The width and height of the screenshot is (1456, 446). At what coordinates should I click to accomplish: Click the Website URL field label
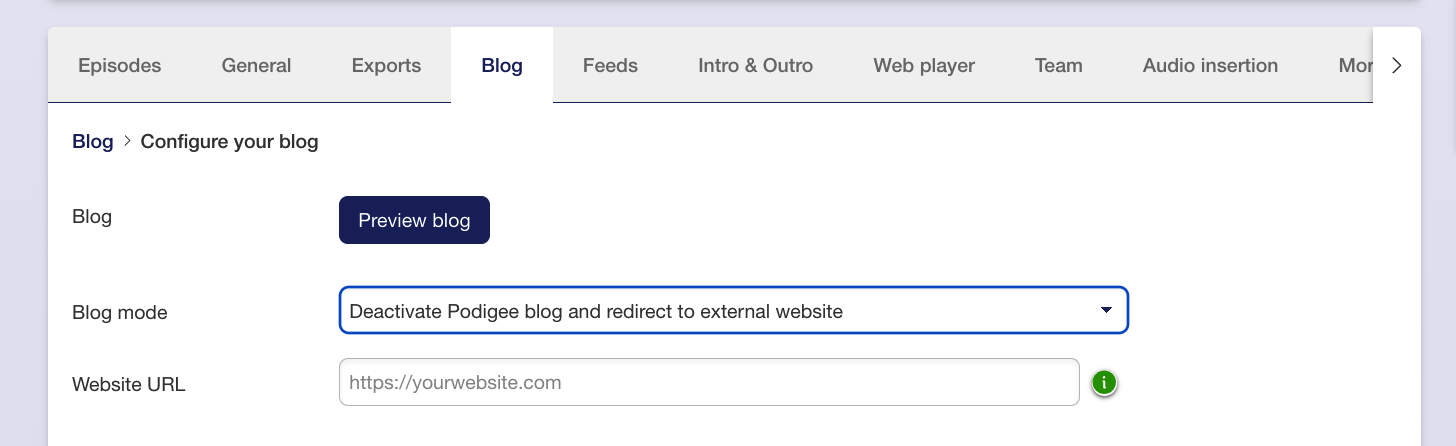pyautogui.click(x=129, y=384)
